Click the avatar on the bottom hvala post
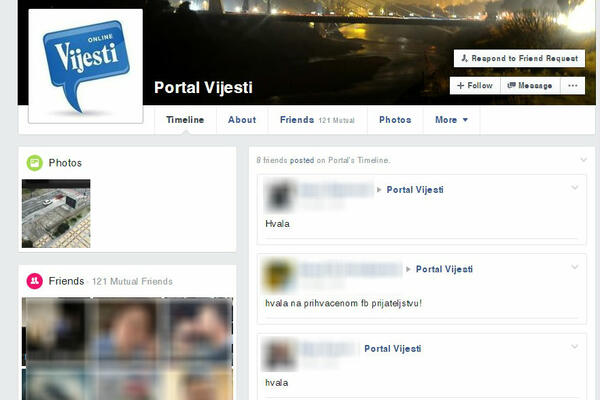 pos(279,355)
